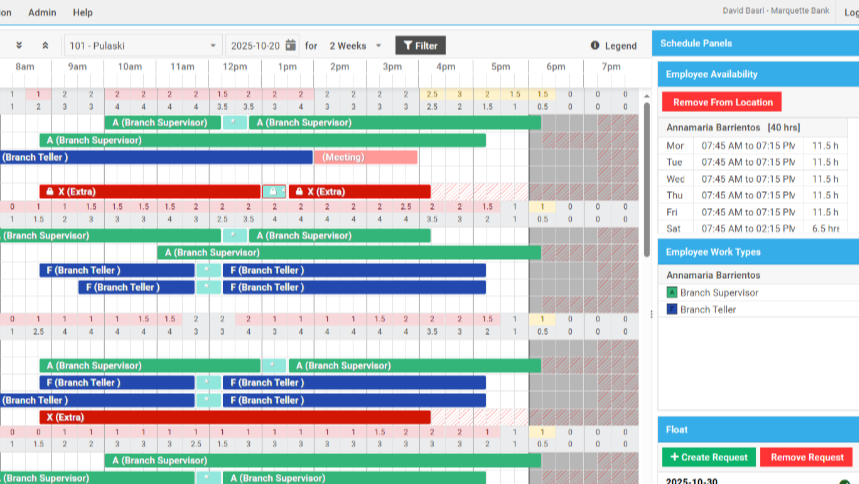Collapse the Employee Work Types panel header
This screenshot has height=484, width=859.
click(x=758, y=252)
